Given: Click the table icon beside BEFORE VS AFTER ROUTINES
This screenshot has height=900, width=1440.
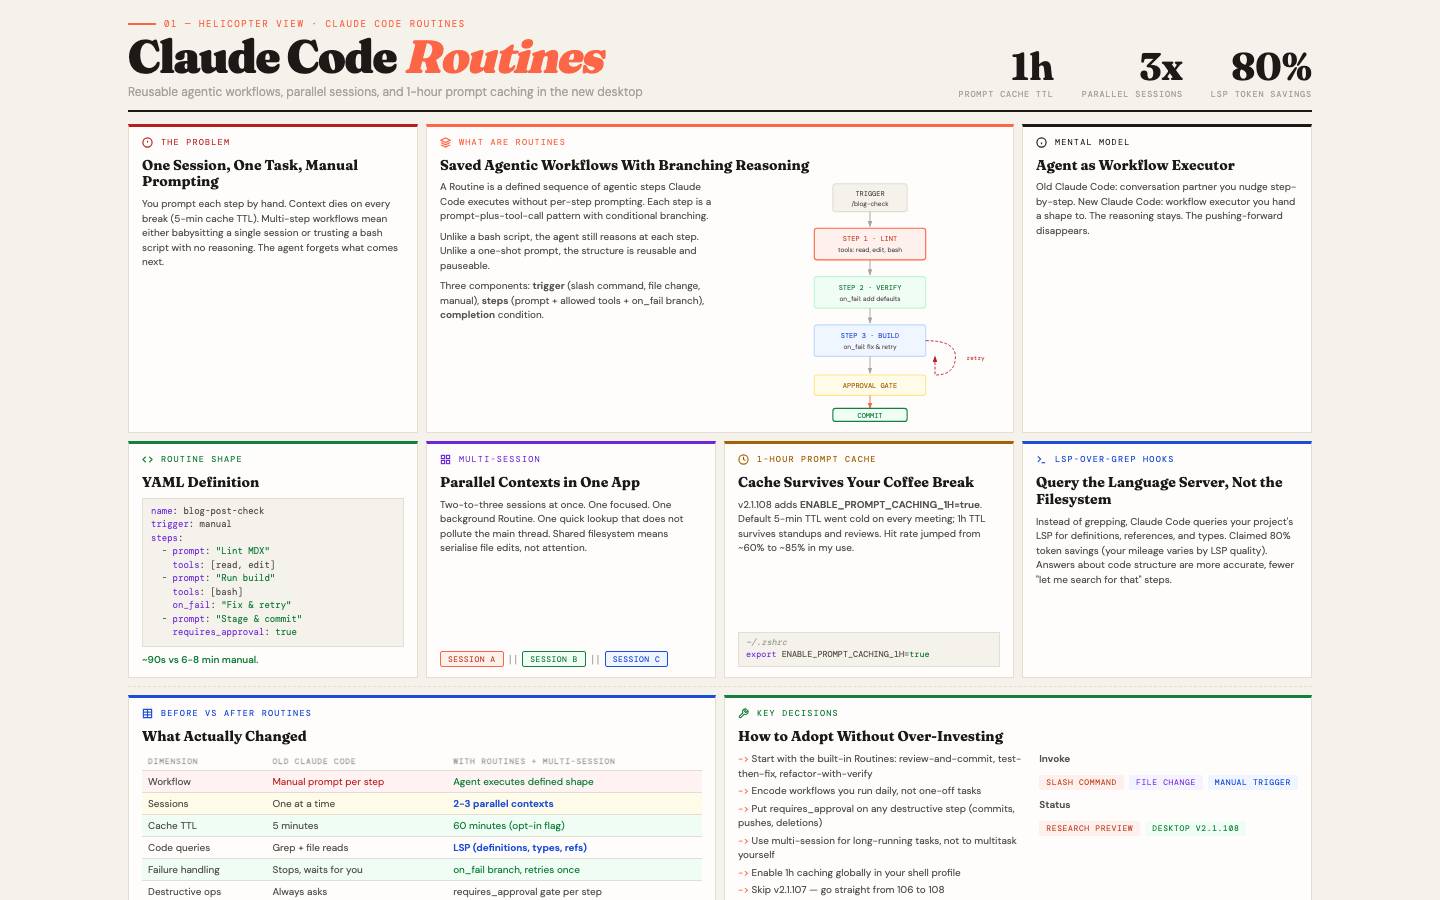Looking at the screenshot, I should (147, 713).
